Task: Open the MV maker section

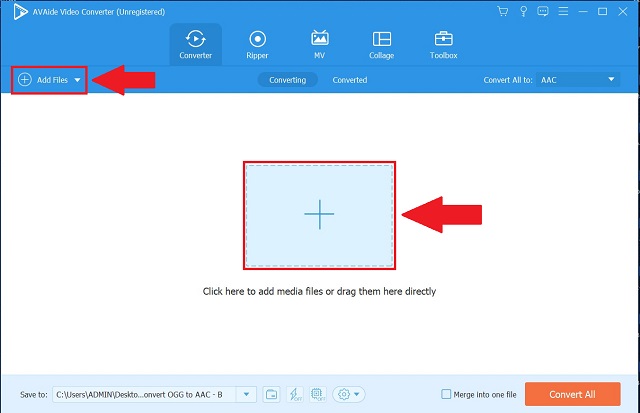Action: (x=320, y=44)
